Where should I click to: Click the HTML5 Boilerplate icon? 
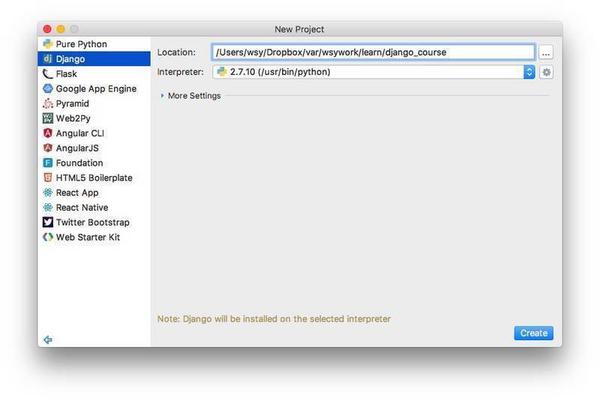(47, 178)
